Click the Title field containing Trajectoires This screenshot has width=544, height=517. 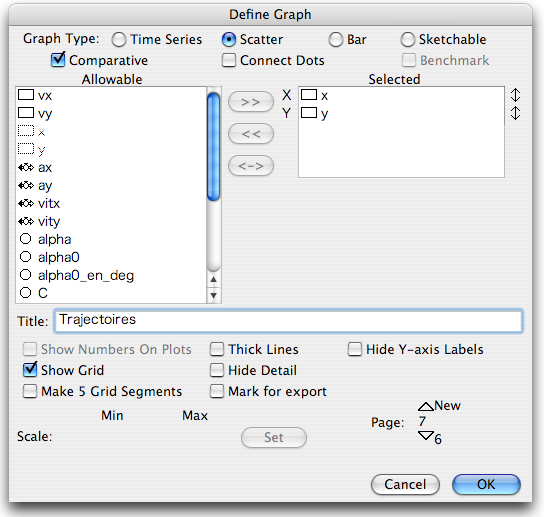point(288,321)
